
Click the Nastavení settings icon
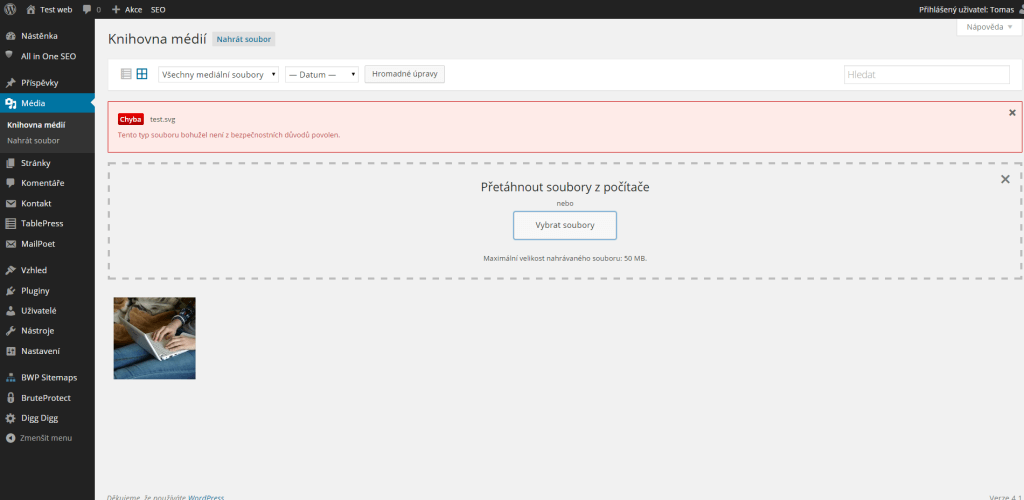click(x=10, y=351)
